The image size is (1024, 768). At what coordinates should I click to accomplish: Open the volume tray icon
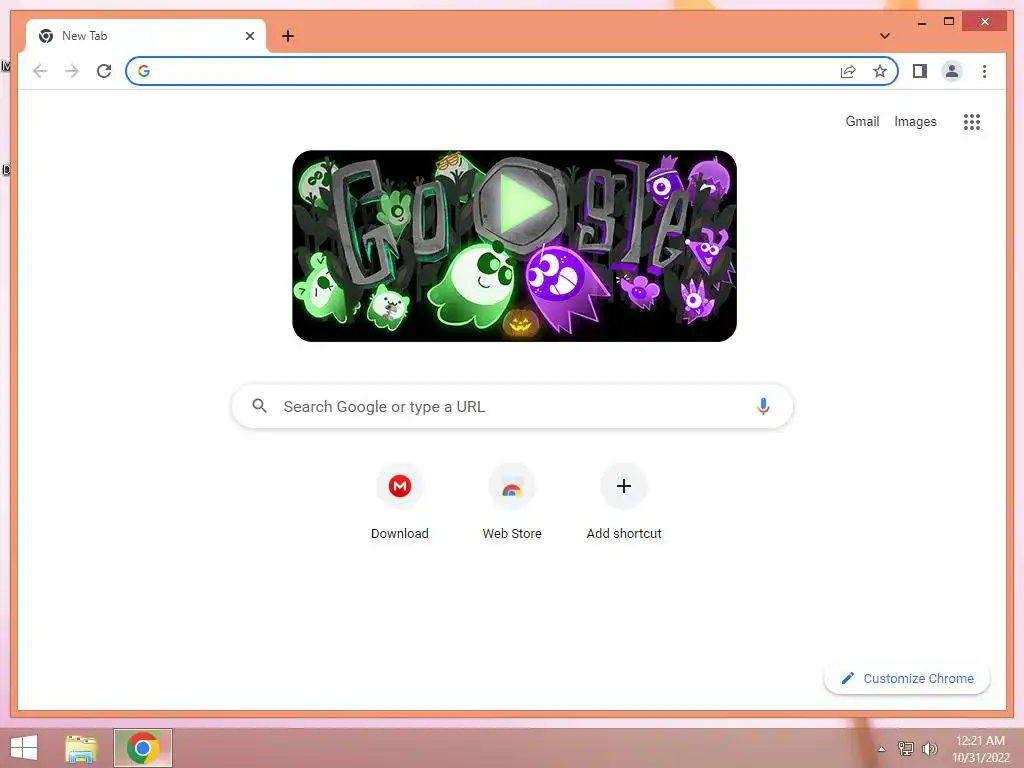click(929, 749)
